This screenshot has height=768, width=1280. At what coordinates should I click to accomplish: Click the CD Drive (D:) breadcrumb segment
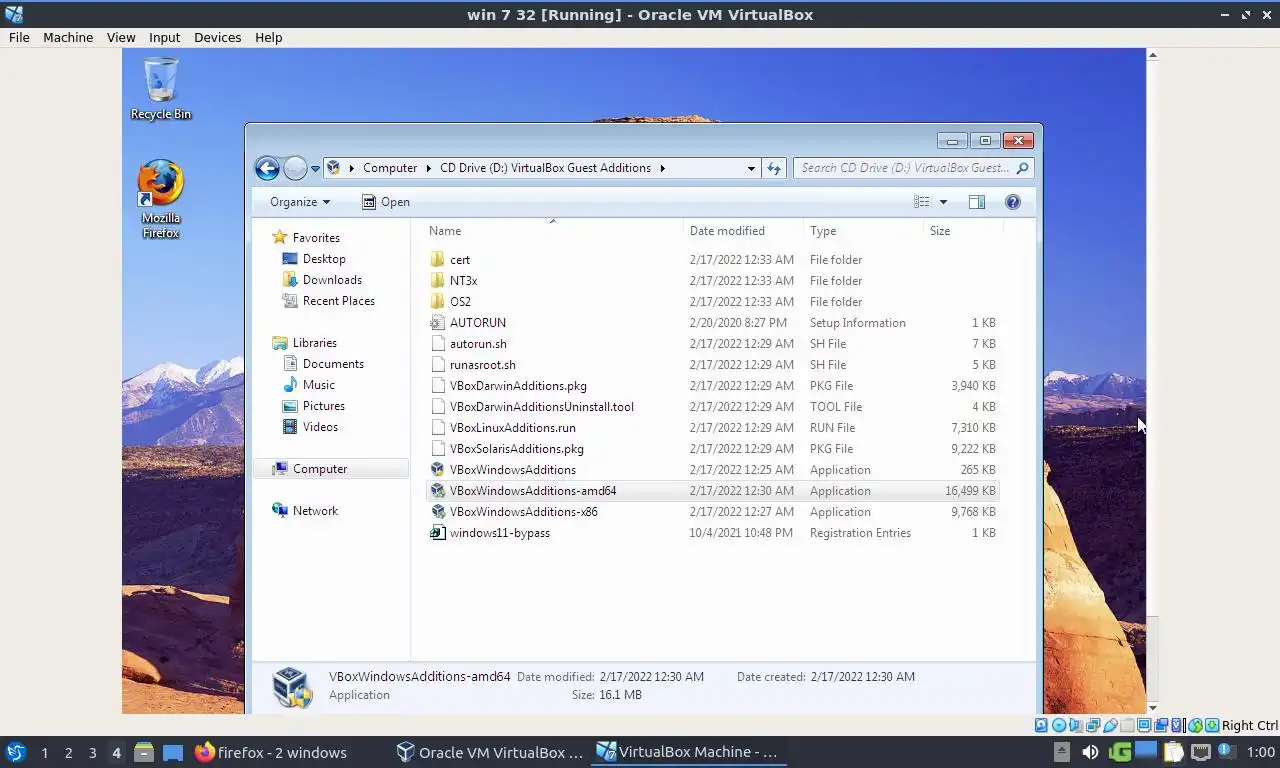click(546, 168)
